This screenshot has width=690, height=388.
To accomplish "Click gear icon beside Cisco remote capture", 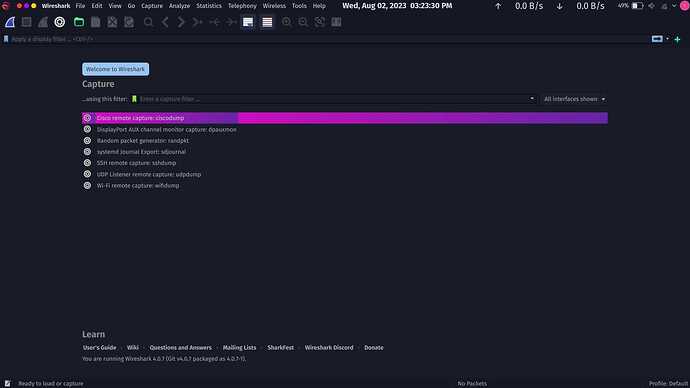I will [87, 118].
